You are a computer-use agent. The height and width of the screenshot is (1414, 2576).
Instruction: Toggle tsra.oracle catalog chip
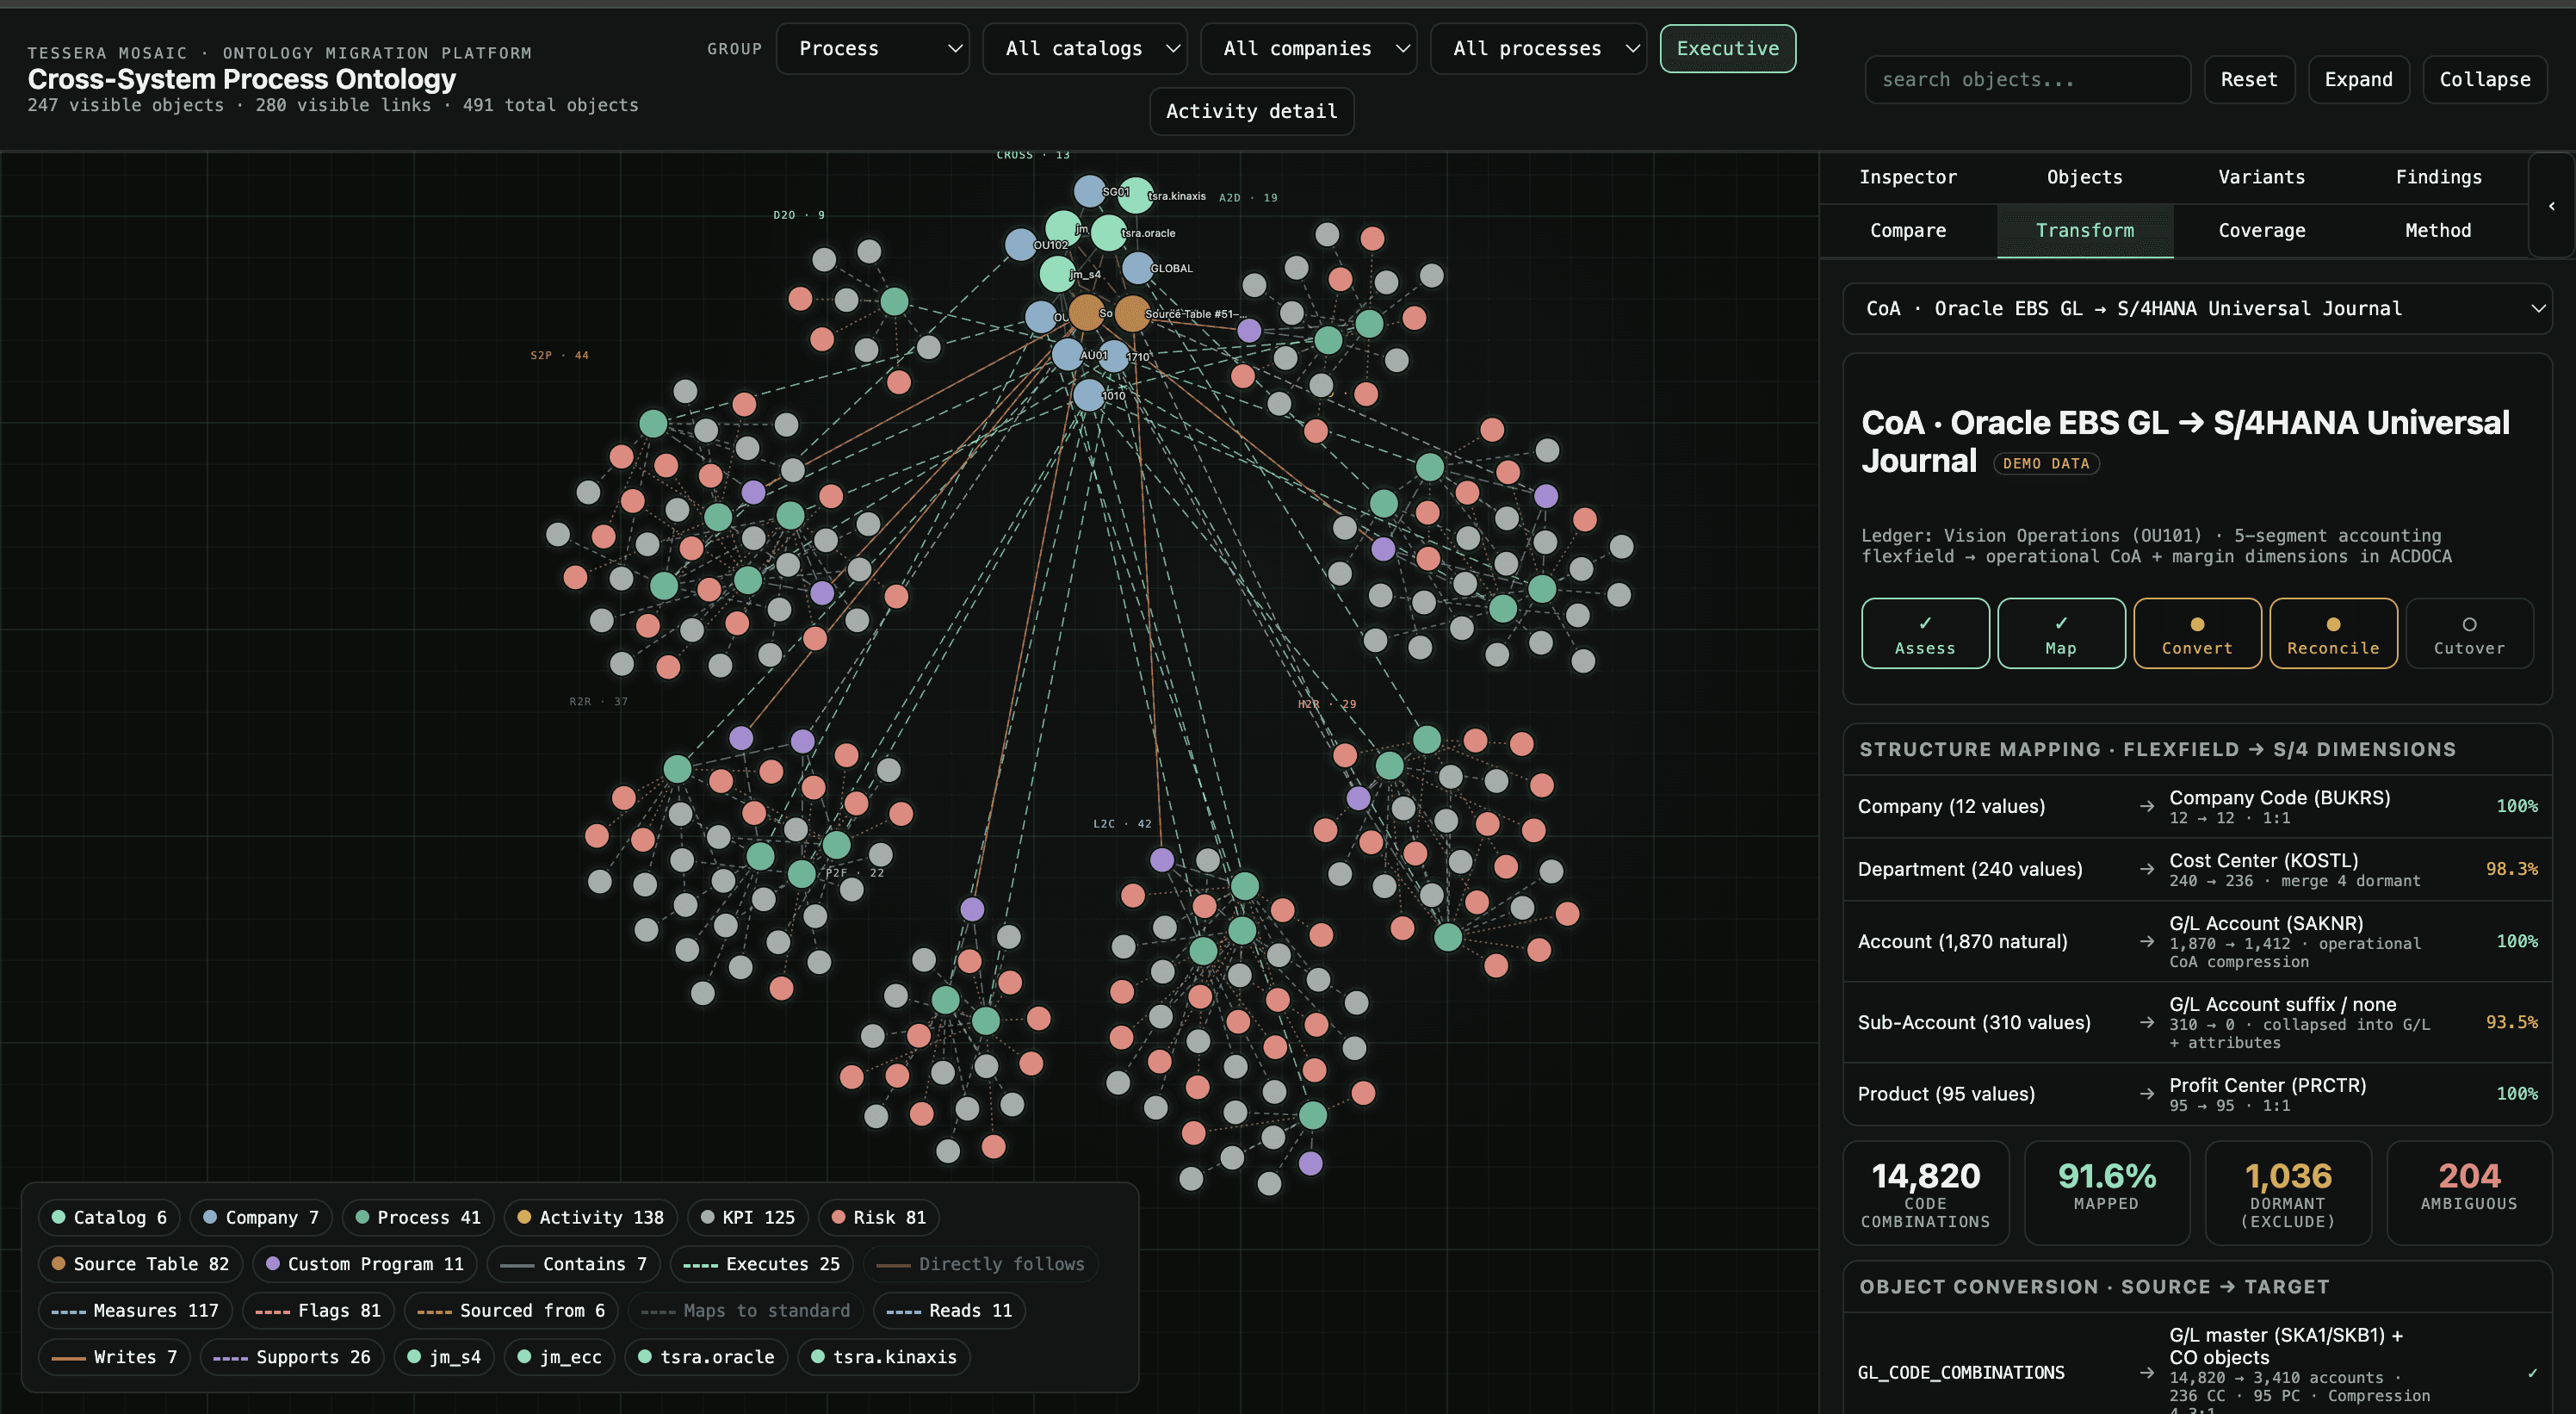[706, 1357]
